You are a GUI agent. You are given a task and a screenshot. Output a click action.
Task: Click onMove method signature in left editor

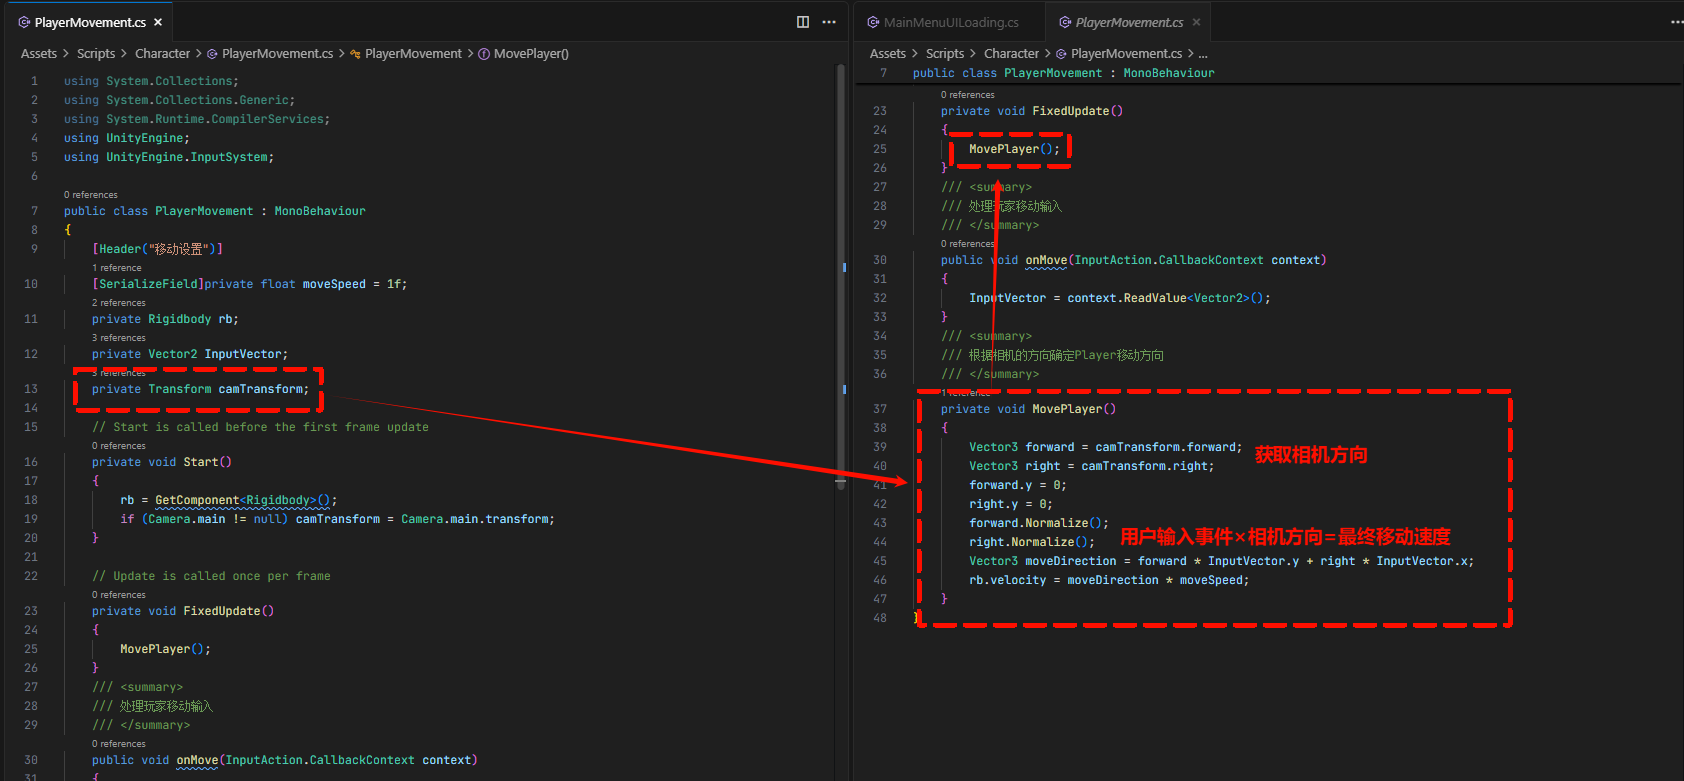(285, 760)
